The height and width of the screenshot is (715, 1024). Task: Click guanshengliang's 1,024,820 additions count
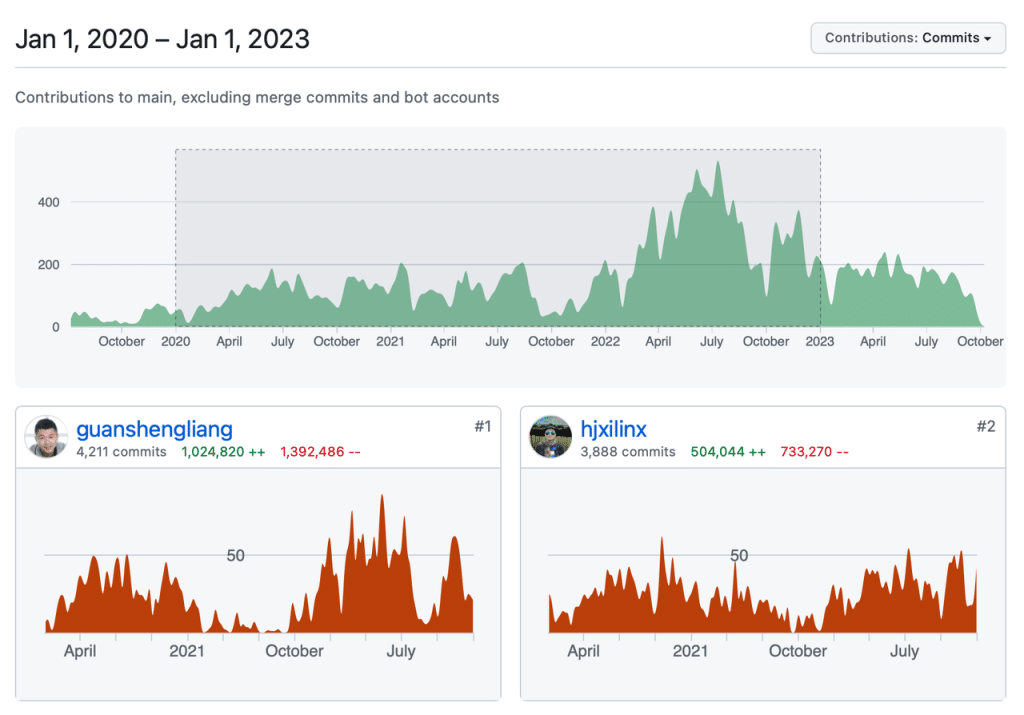click(223, 452)
